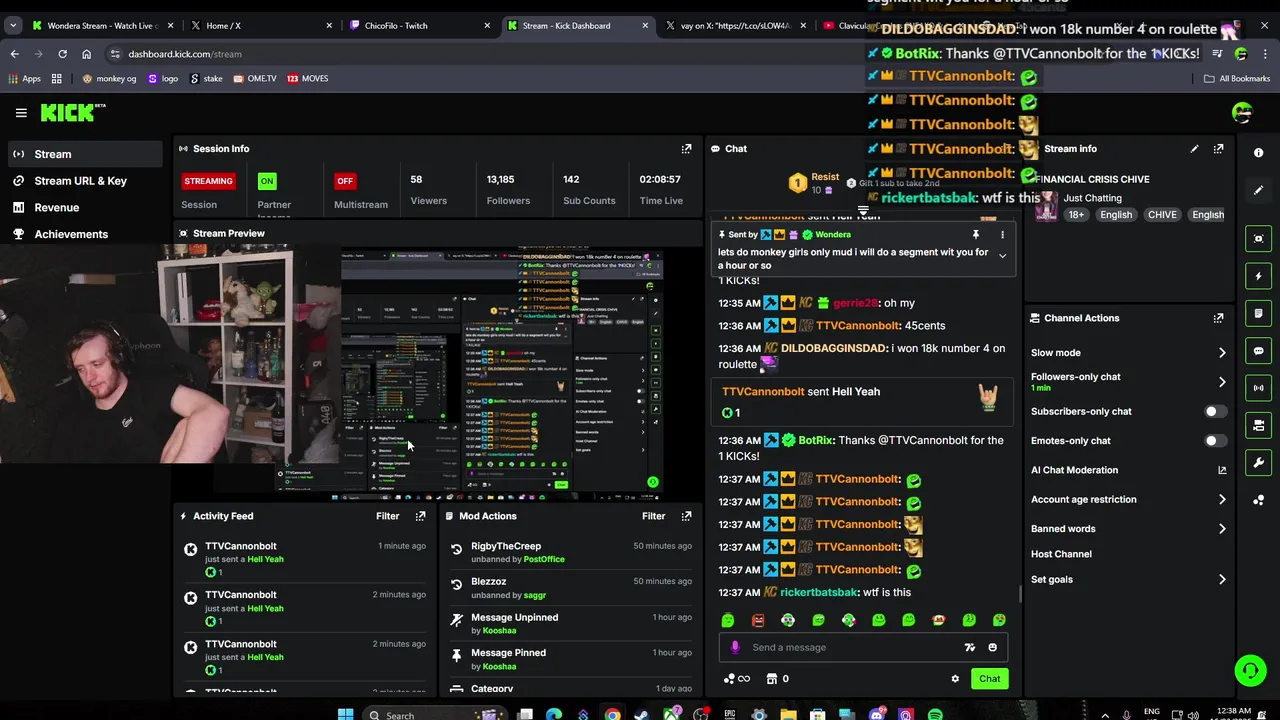Image resolution: width=1280 pixels, height=720 pixels.
Task: Send message with green Chat button
Action: coord(989,679)
